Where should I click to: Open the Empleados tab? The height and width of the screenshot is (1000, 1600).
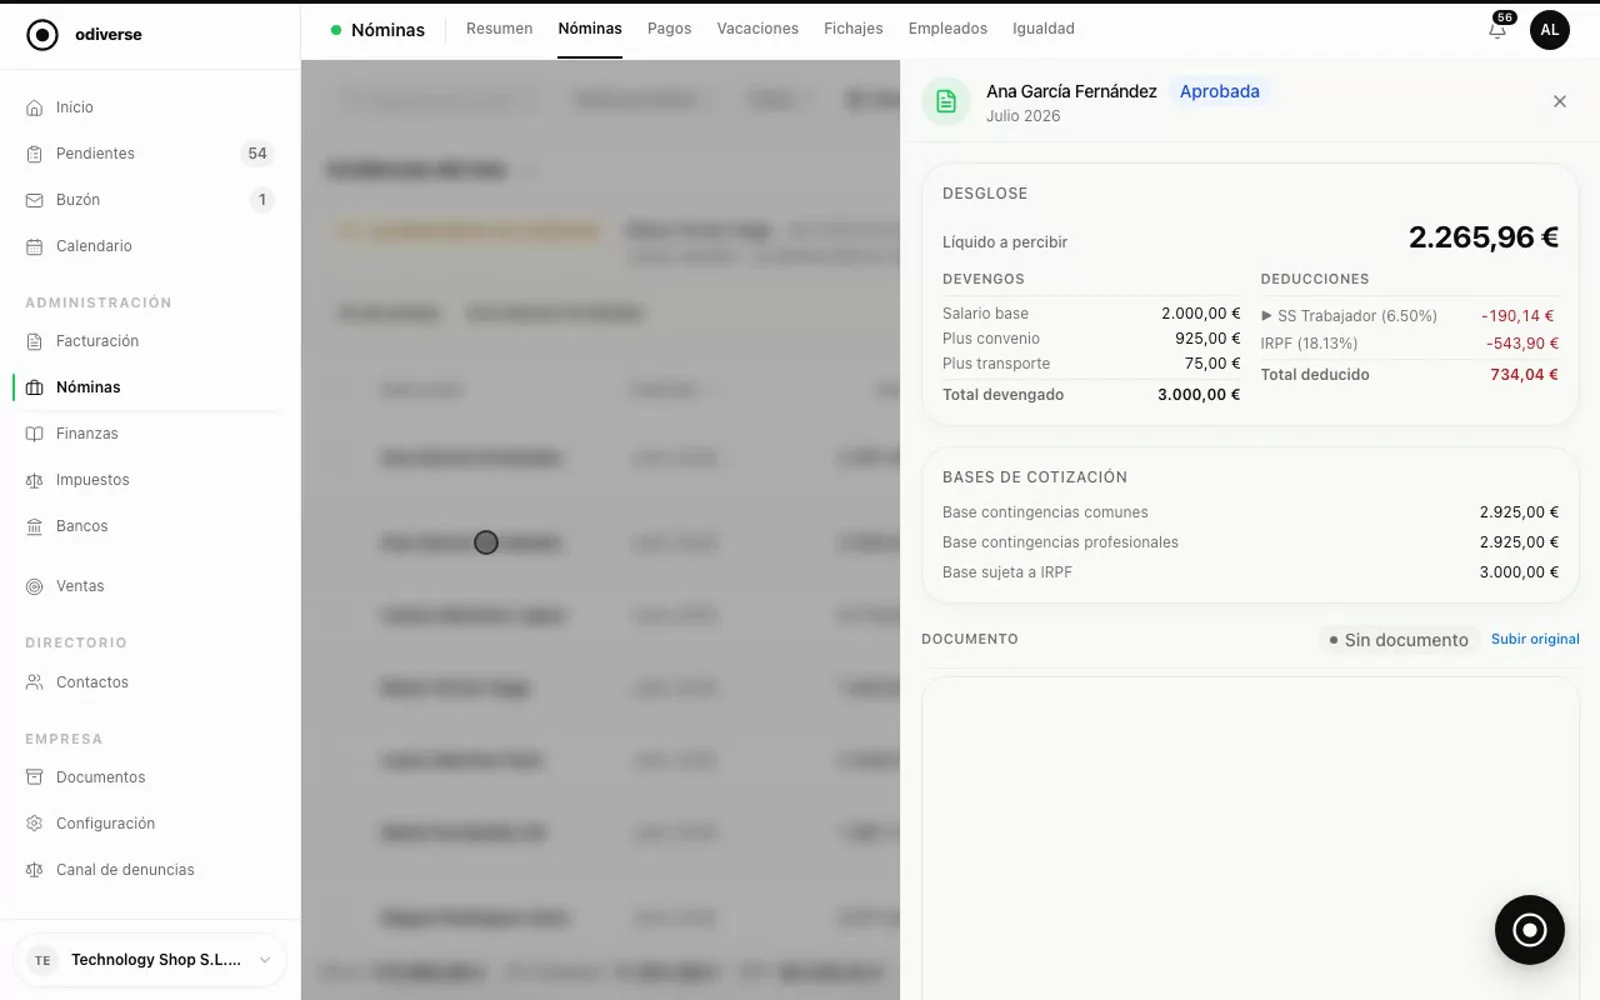pos(947,29)
